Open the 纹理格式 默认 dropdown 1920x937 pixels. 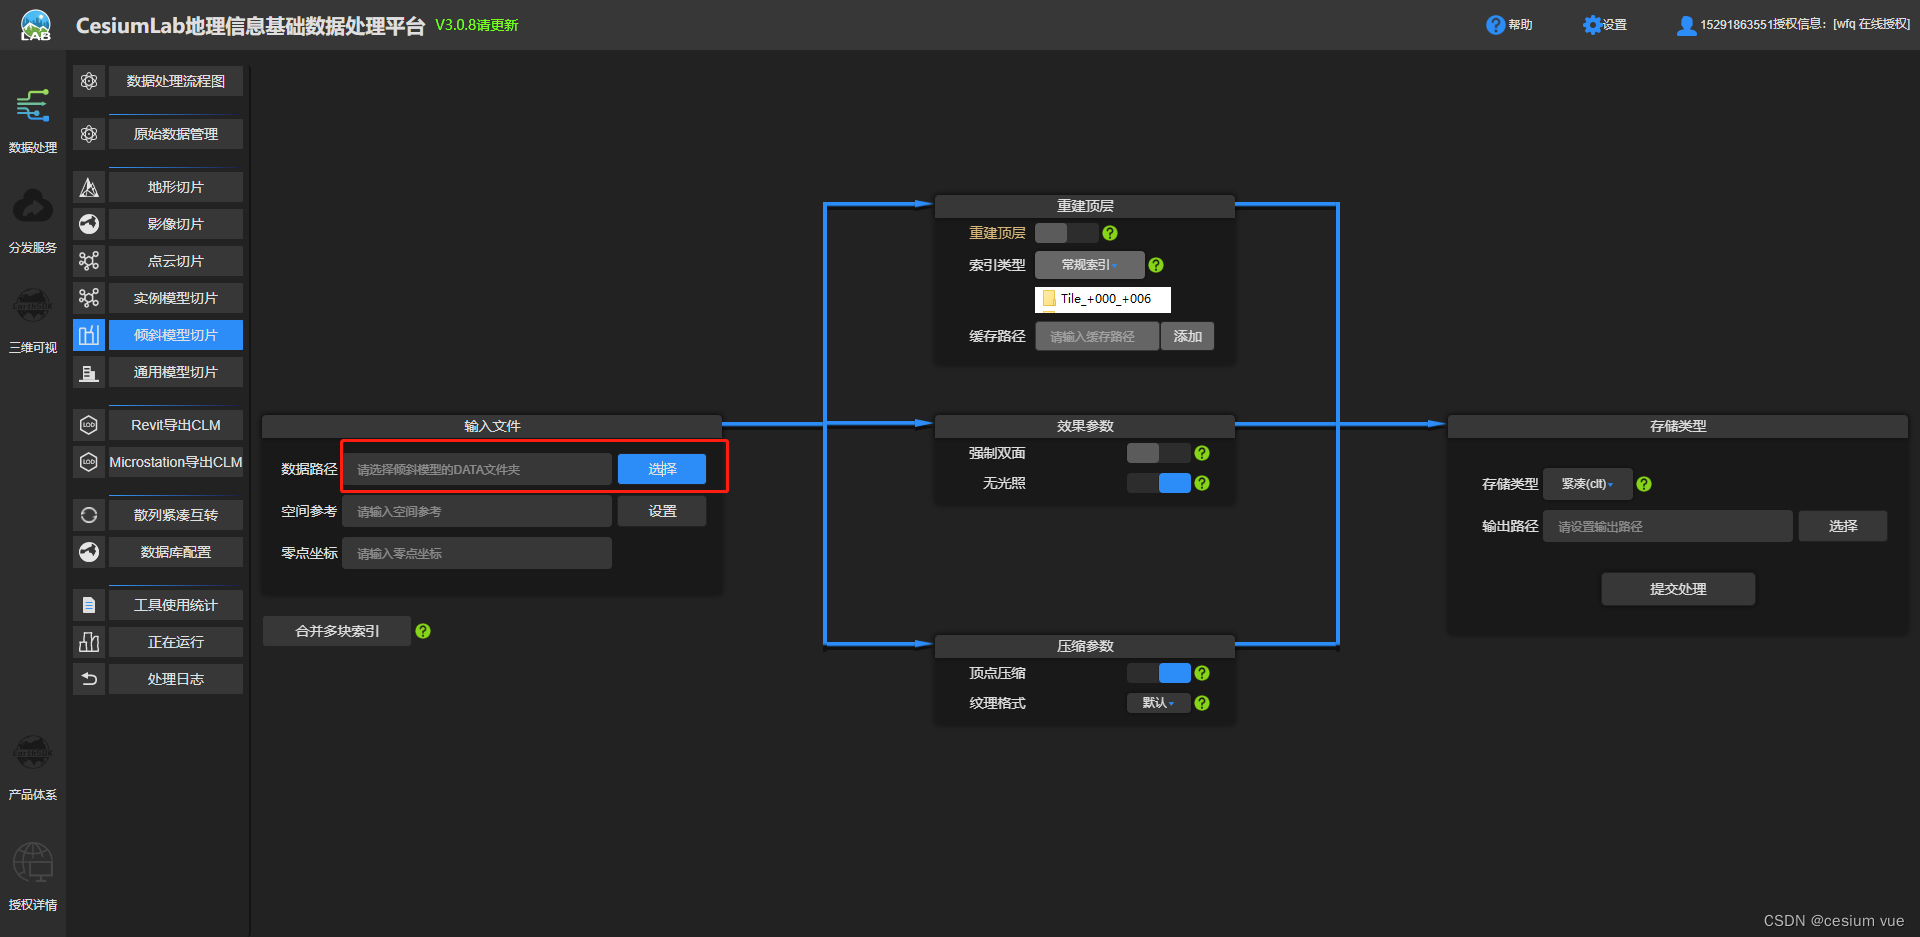pos(1158,703)
